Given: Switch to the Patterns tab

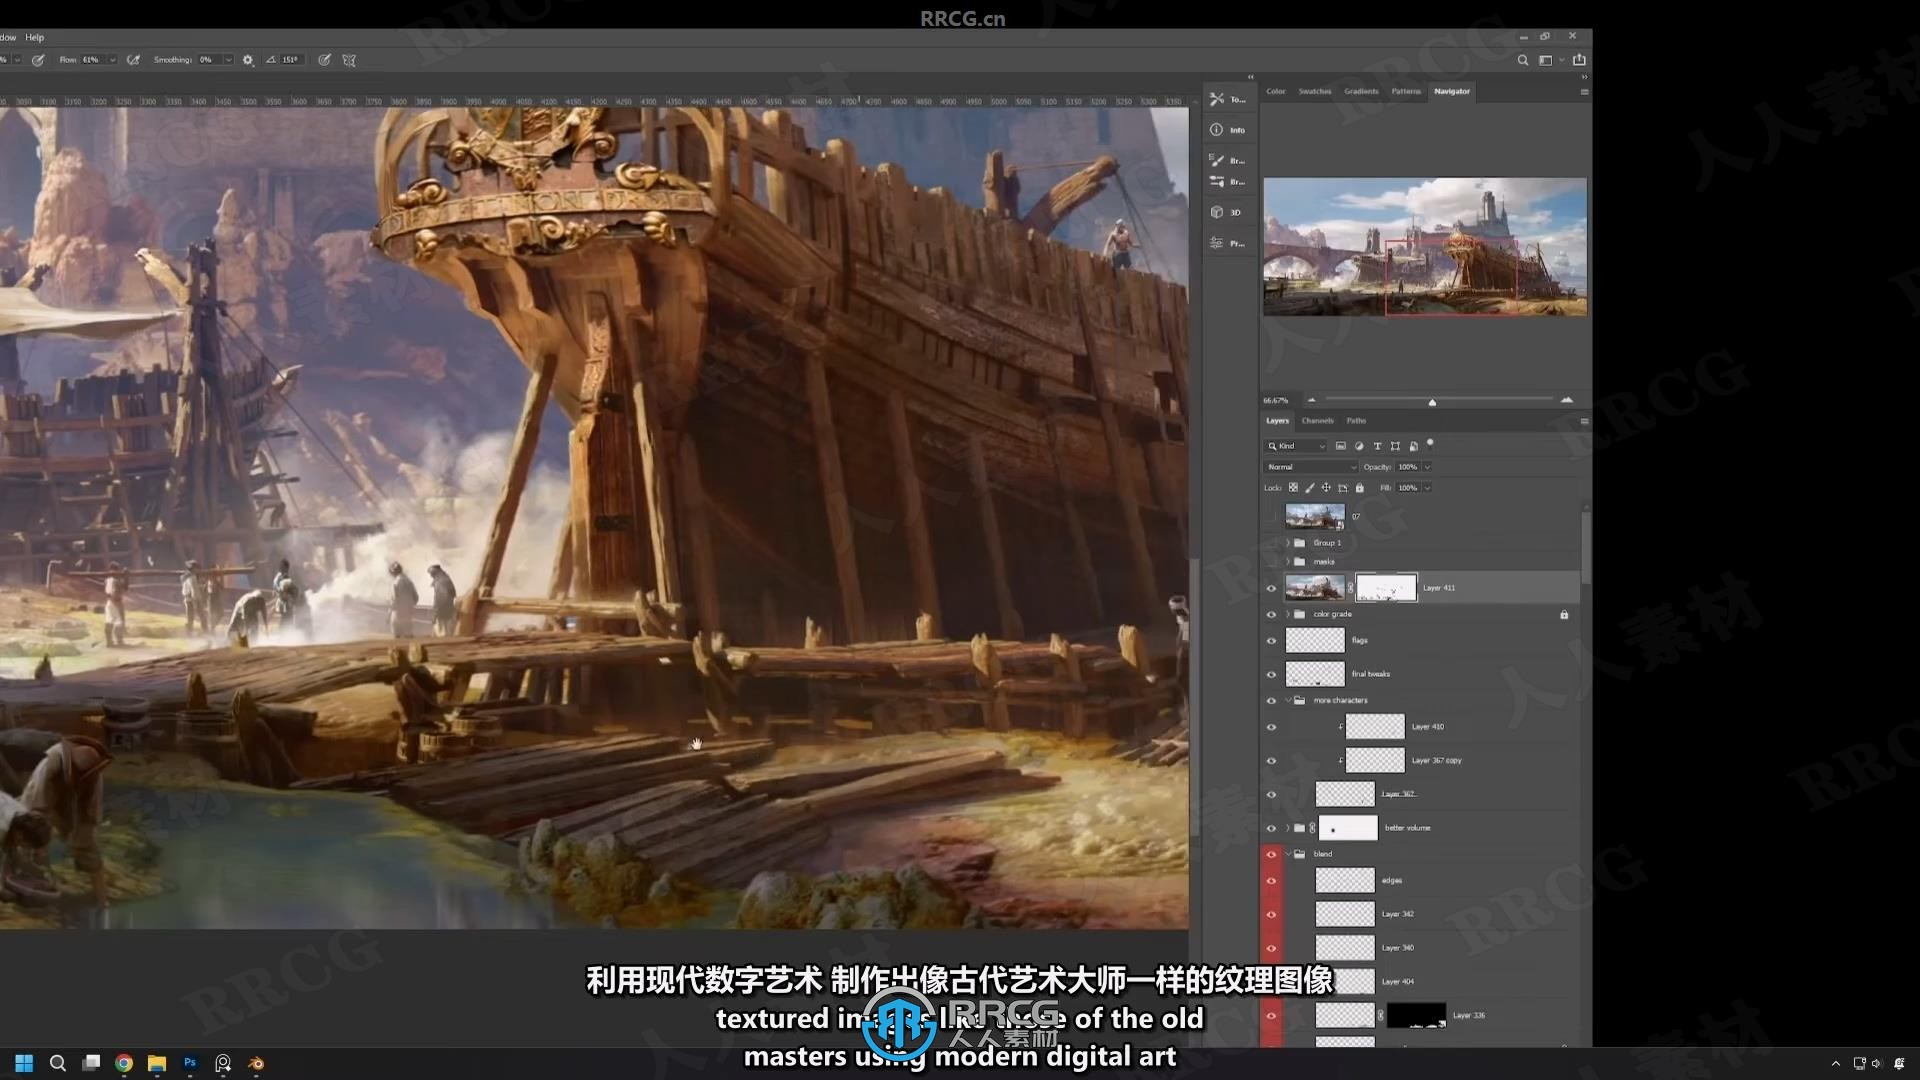Looking at the screenshot, I should 1405,91.
